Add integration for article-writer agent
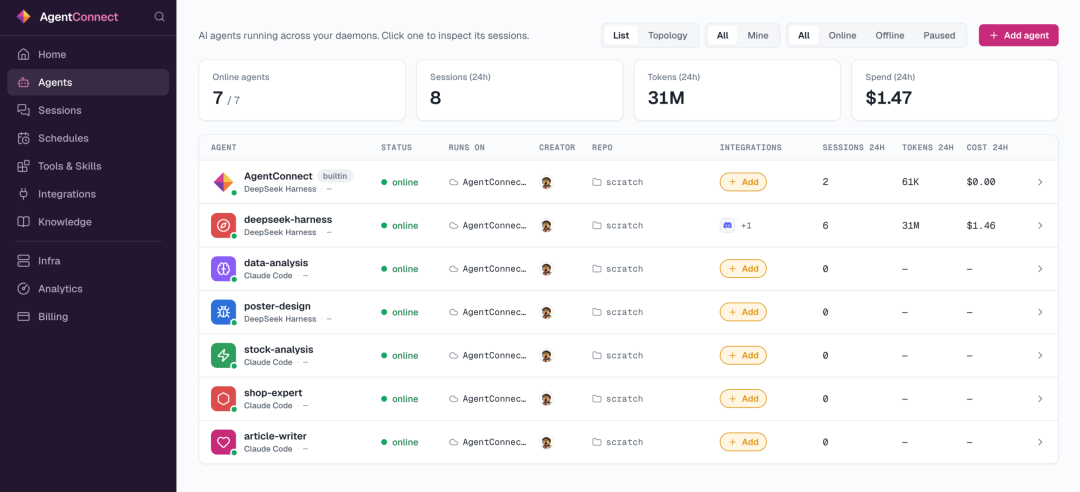The width and height of the screenshot is (1080, 492). tap(743, 442)
